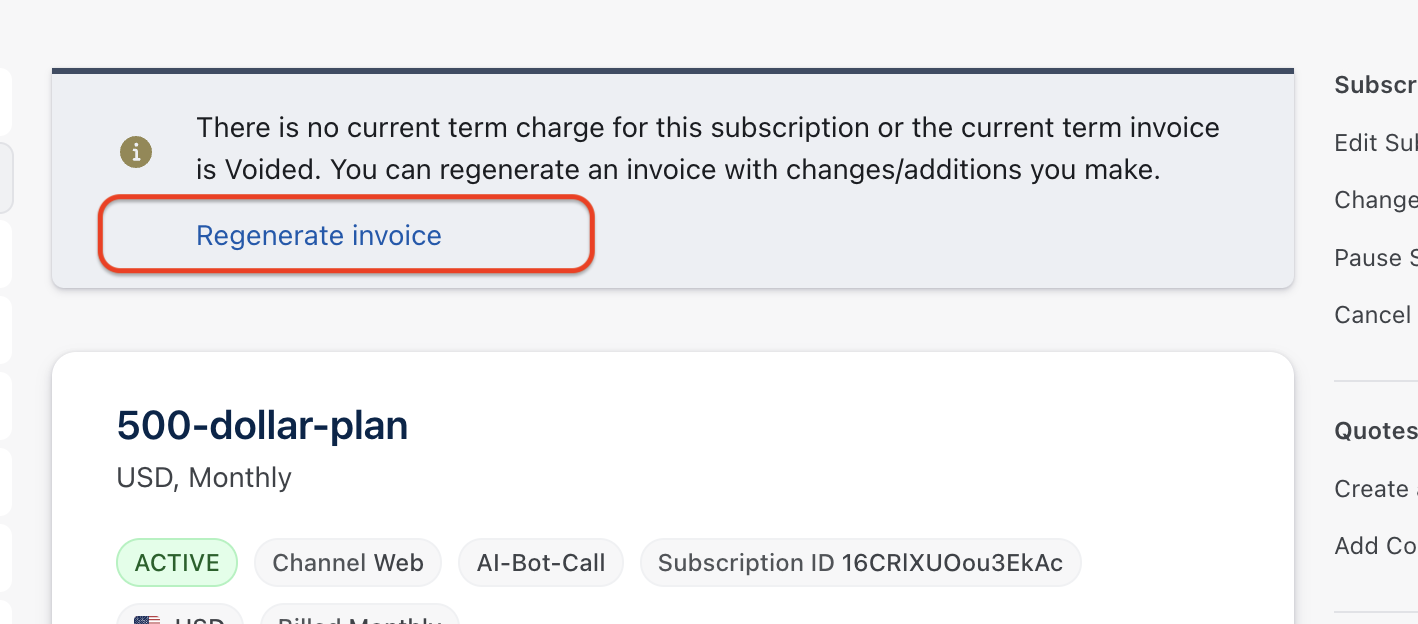The width and height of the screenshot is (1418, 624).
Task: Click Create under the Quotes section
Action: pos(1375,489)
